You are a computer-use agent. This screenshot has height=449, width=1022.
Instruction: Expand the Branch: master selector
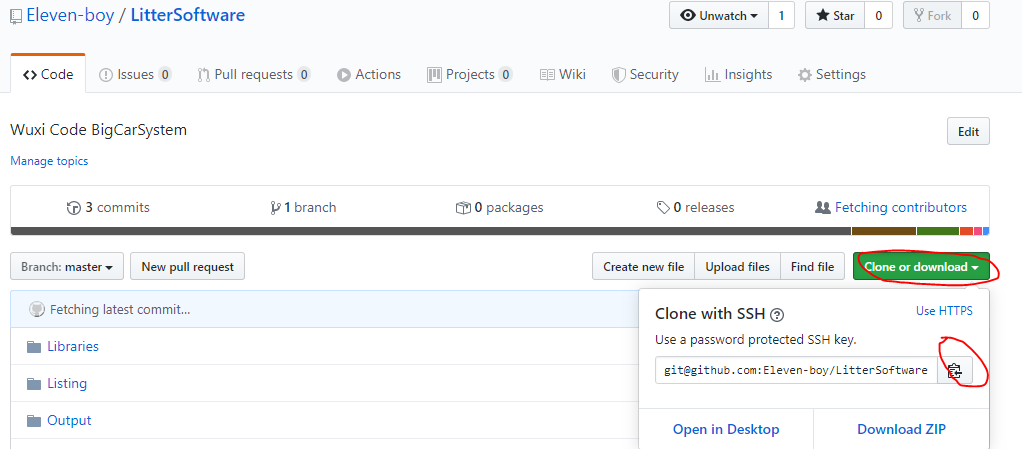click(67, 267)
